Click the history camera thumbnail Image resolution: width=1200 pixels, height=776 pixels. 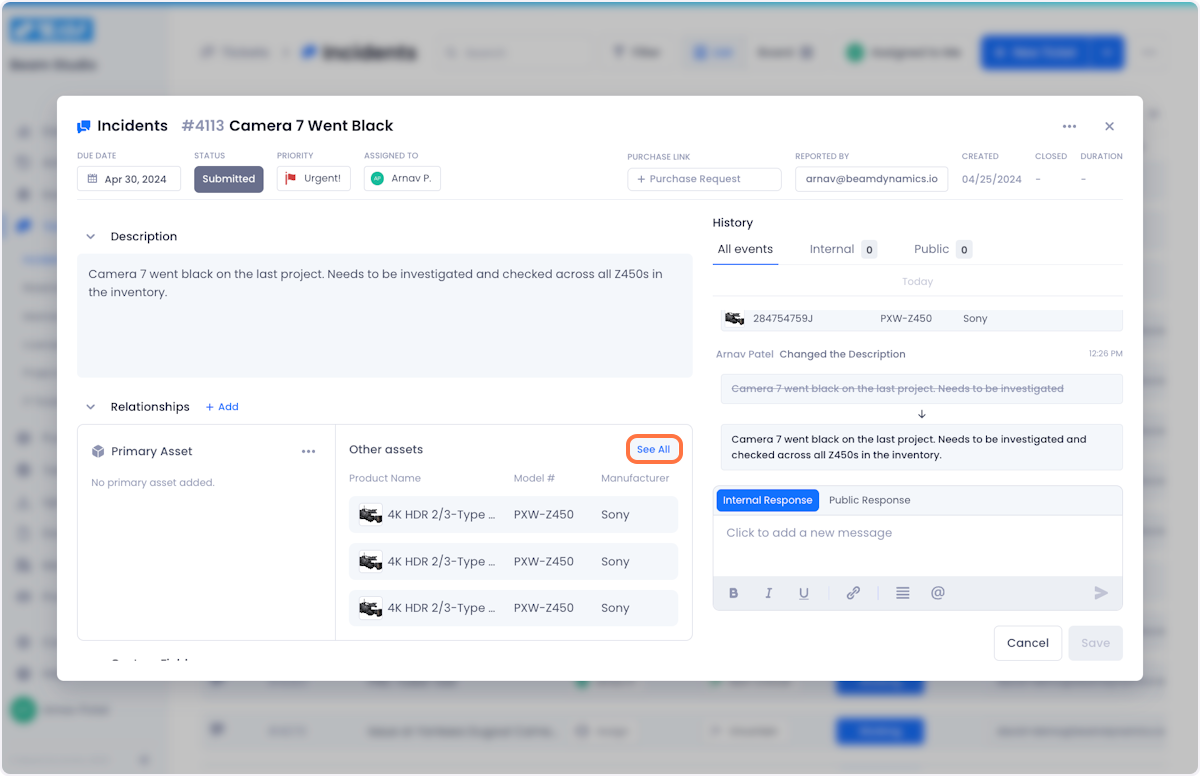[x=735, y=319]
